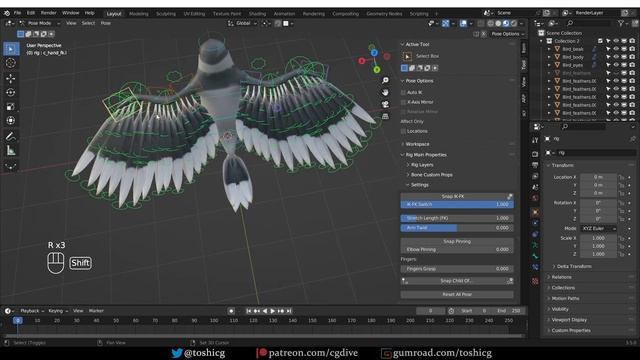Viewport: 640px width, 360px height.
Task: Switch perspective/orthographic grid icon in viewport
Action: tap(385, 116)
